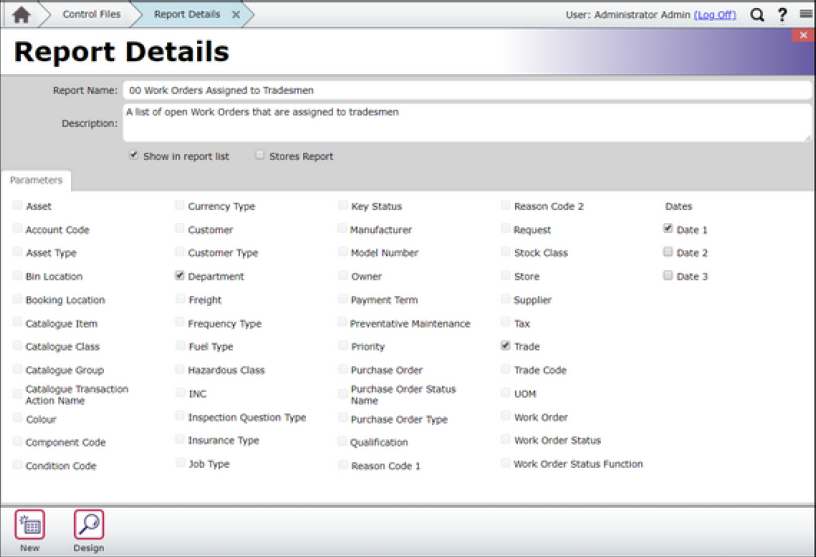Screen dimensions: 816x557
Task: Open the Design report icon
Action: point(88,525)
